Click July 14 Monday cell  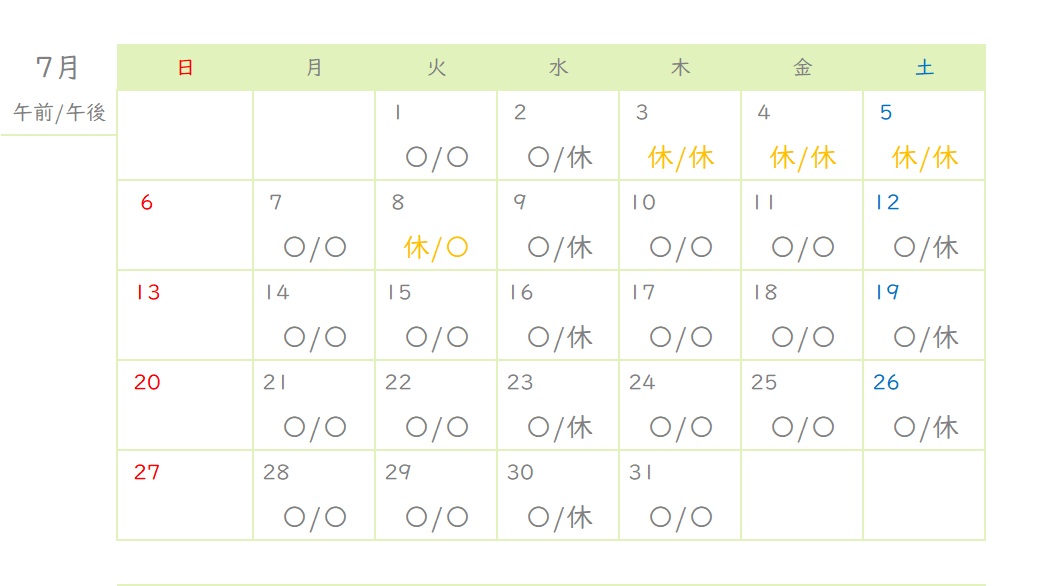point(314,315)
